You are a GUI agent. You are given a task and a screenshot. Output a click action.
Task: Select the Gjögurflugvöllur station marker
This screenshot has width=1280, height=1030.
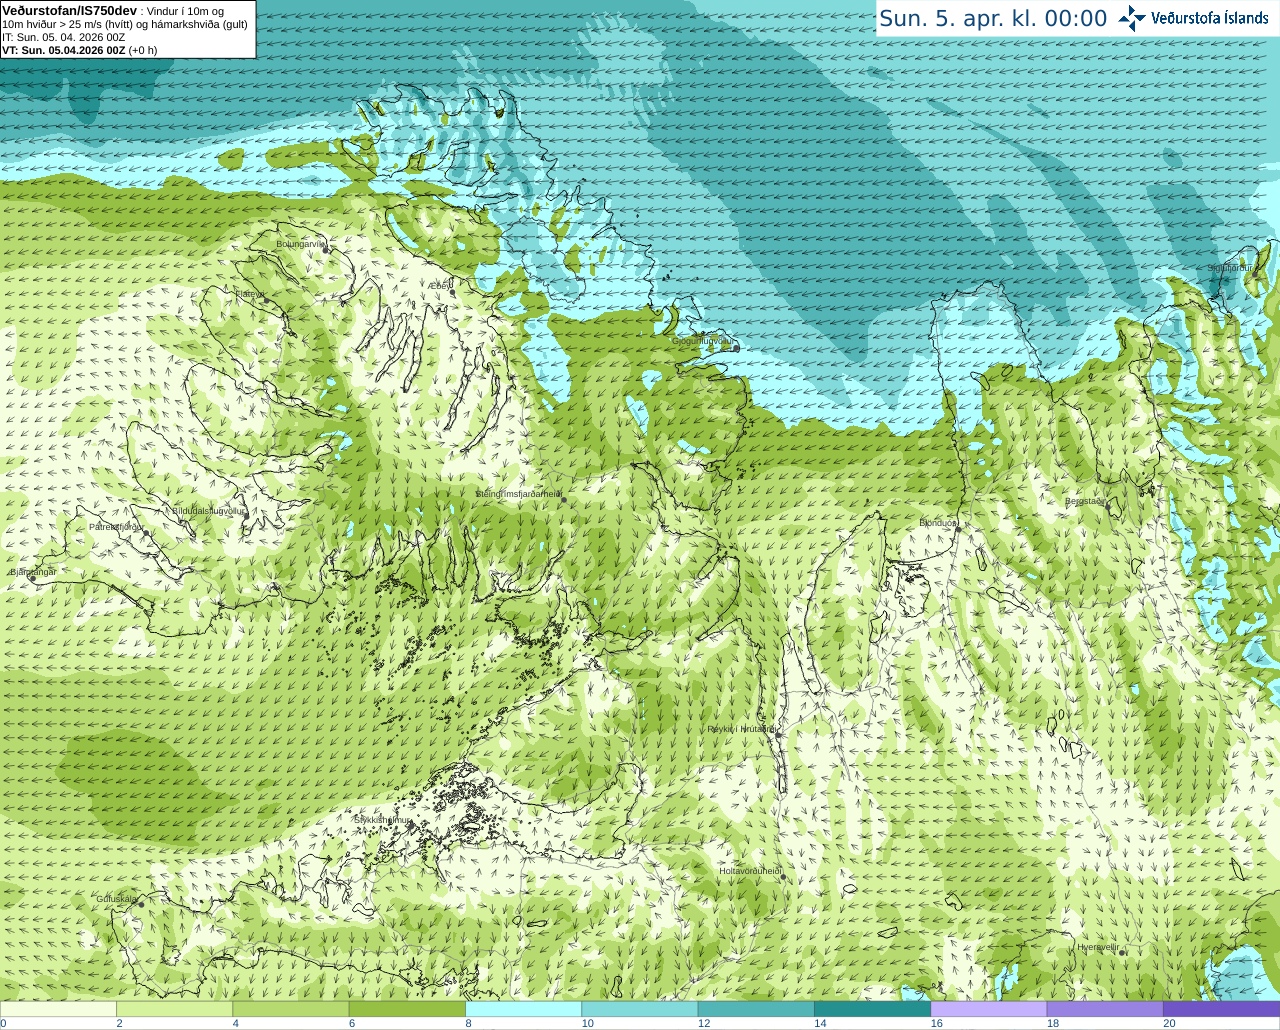[x=736, y=348]
